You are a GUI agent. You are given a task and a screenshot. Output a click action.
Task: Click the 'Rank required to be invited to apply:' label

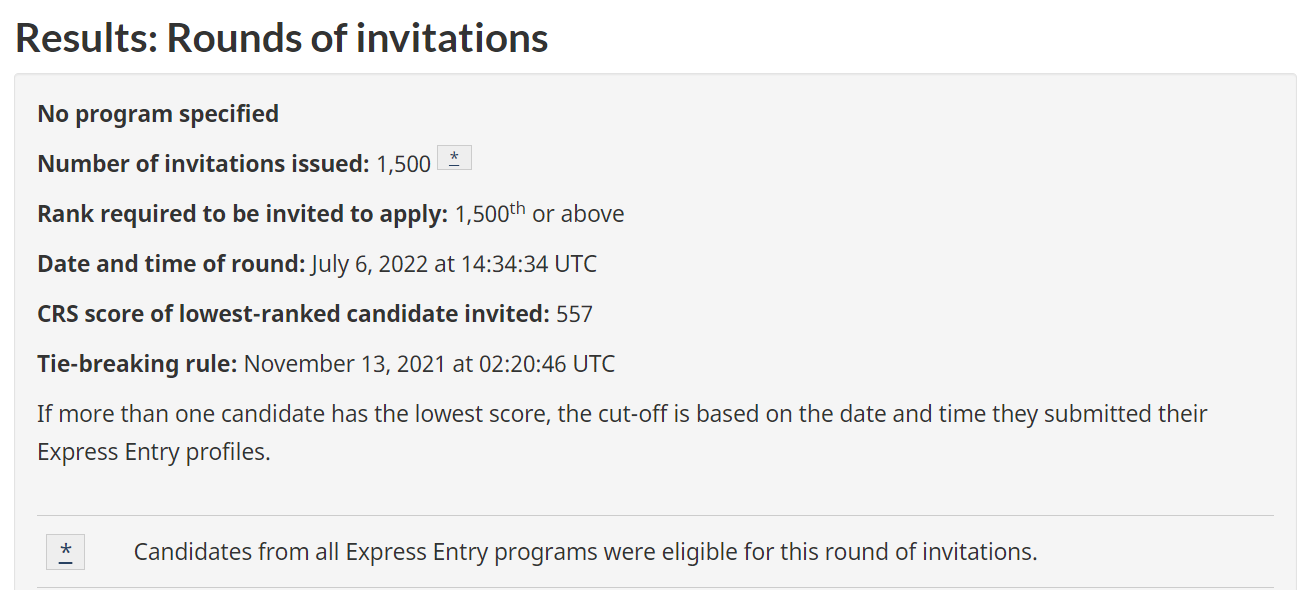(242, 214)
